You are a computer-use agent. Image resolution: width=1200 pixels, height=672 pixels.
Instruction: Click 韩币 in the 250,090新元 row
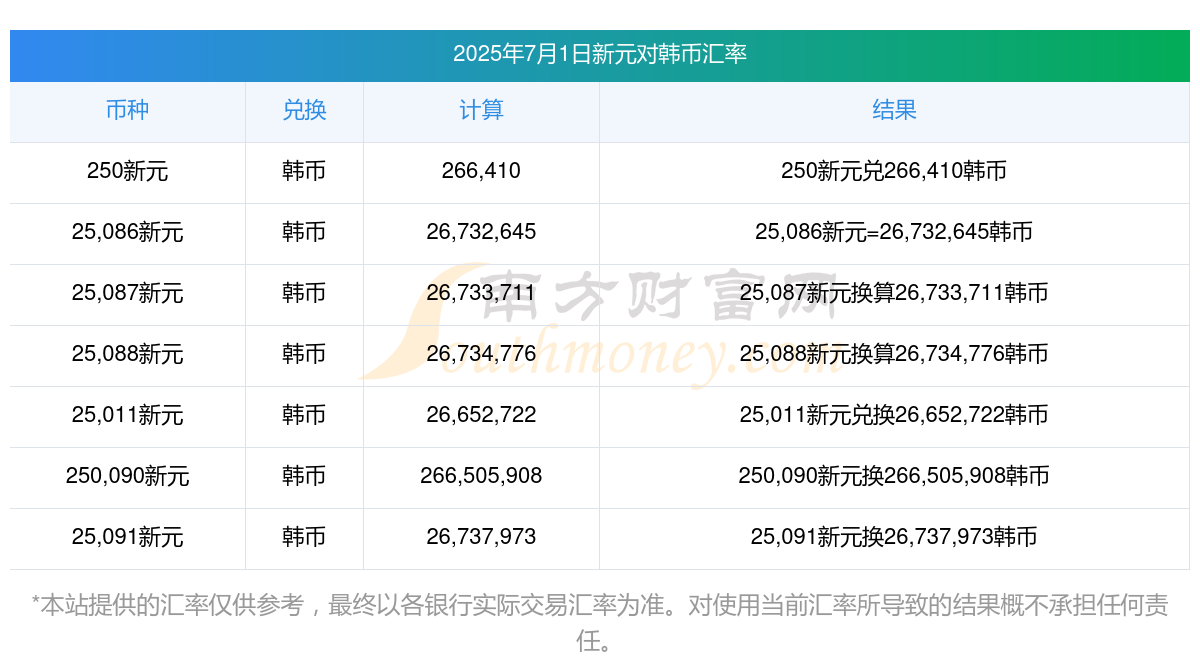click(x=304, y=476)
